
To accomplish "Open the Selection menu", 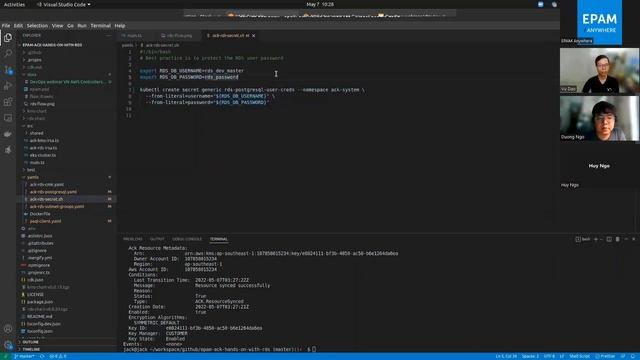I will (37, 26).
